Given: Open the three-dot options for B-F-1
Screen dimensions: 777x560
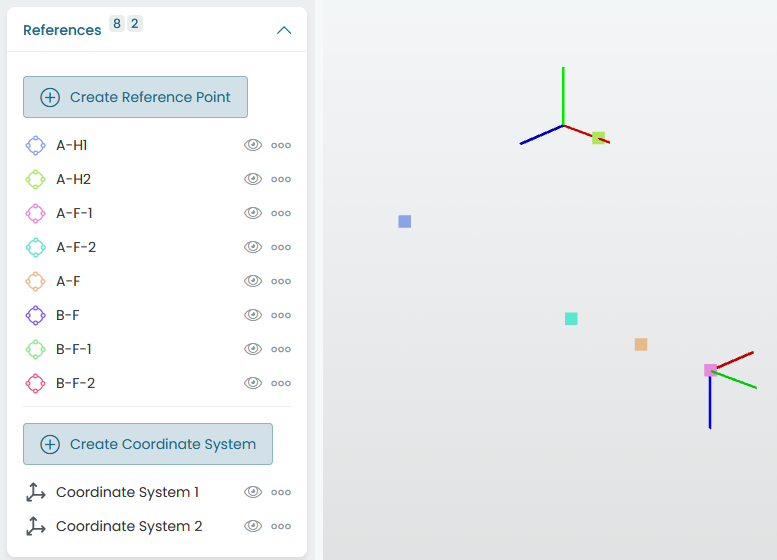Looking at the screenshot, I should point(281,349).
